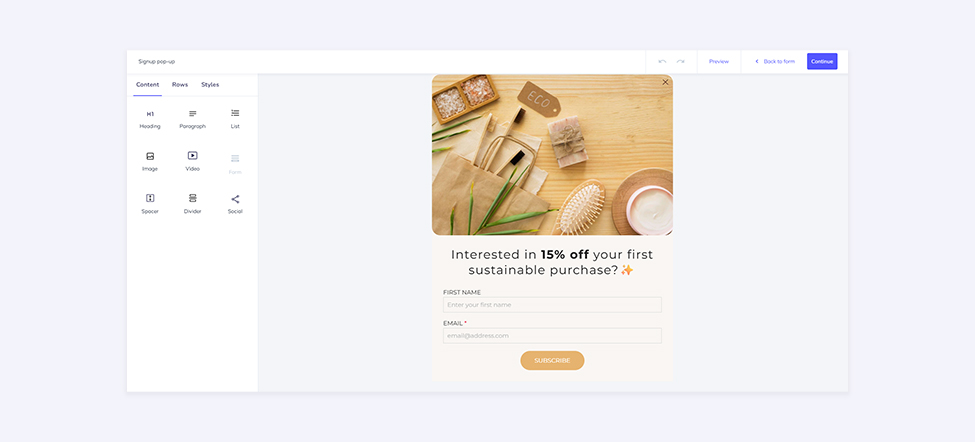
Task: Open the Styles tab
Action: [210, 85]
